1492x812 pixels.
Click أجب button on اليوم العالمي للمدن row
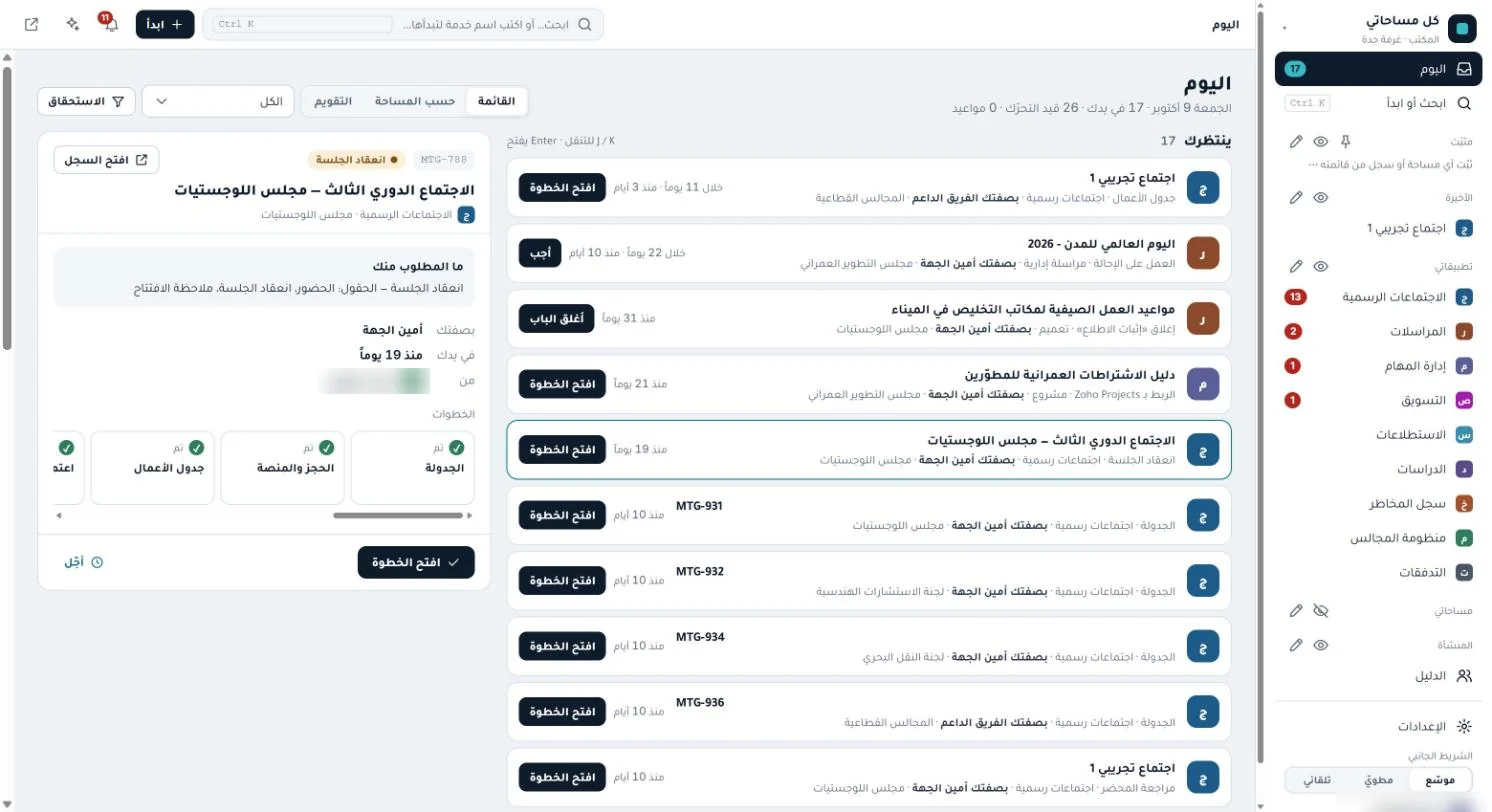tap(540, 253)
